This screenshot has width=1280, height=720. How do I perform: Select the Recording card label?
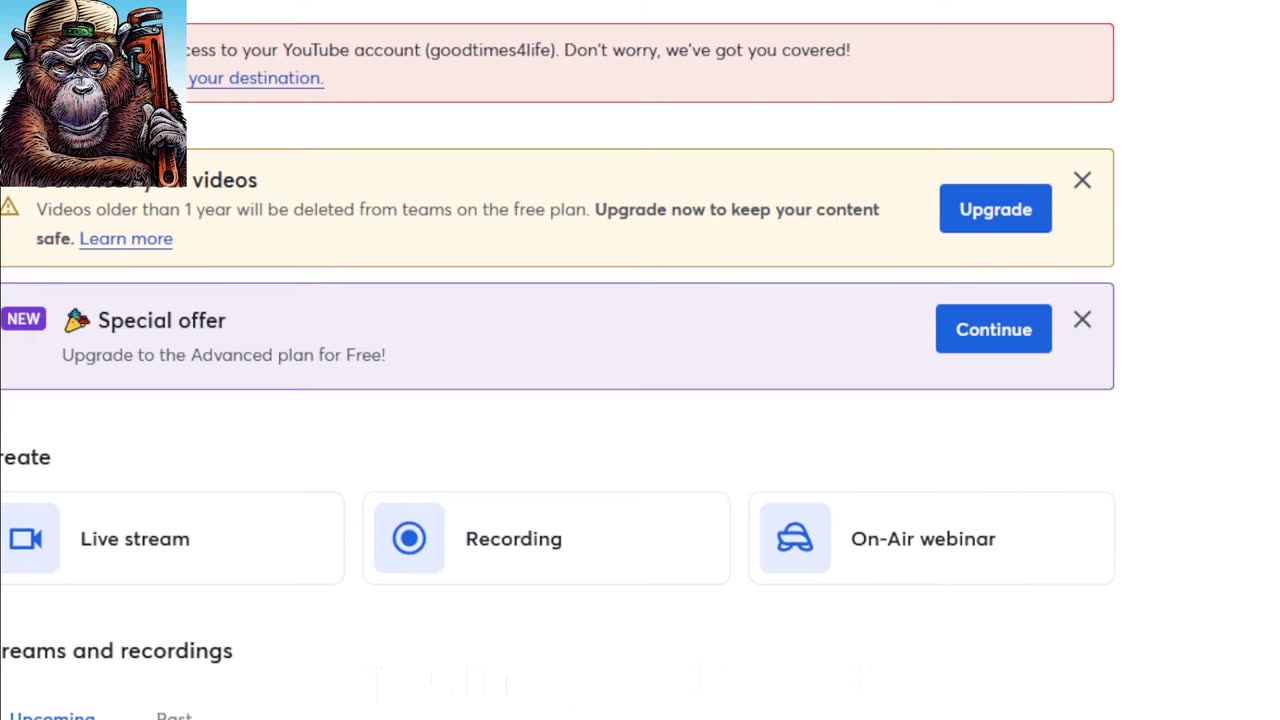(513, 539)
